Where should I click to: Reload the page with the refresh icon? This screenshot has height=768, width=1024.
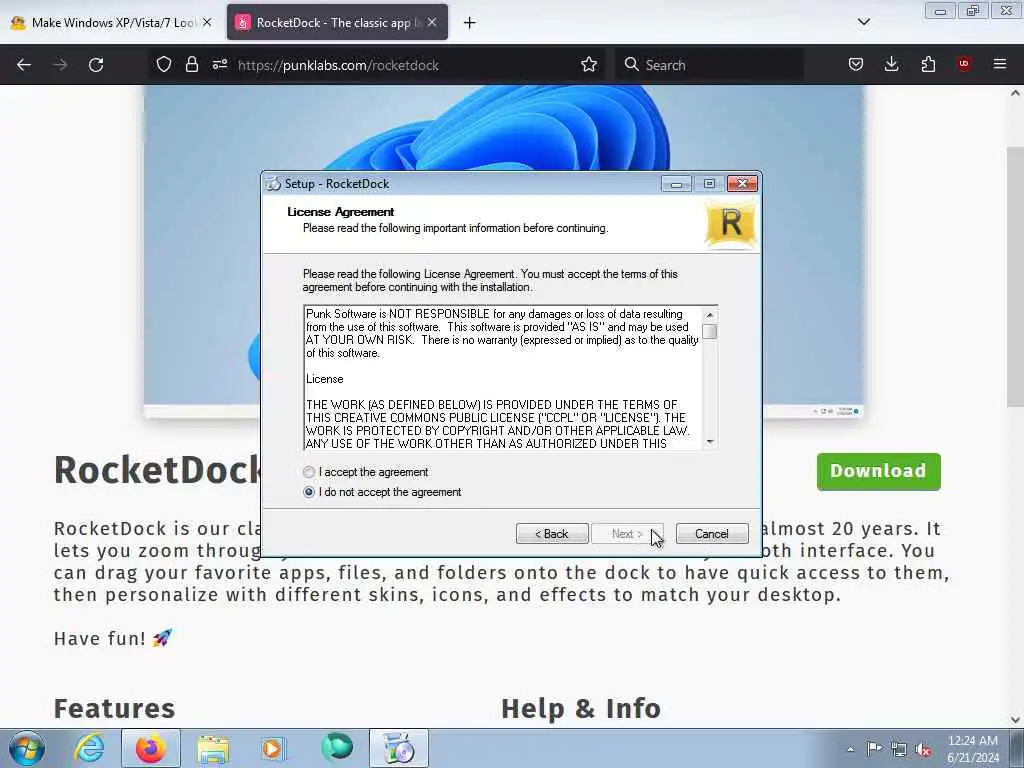click(x=96, y=65)
